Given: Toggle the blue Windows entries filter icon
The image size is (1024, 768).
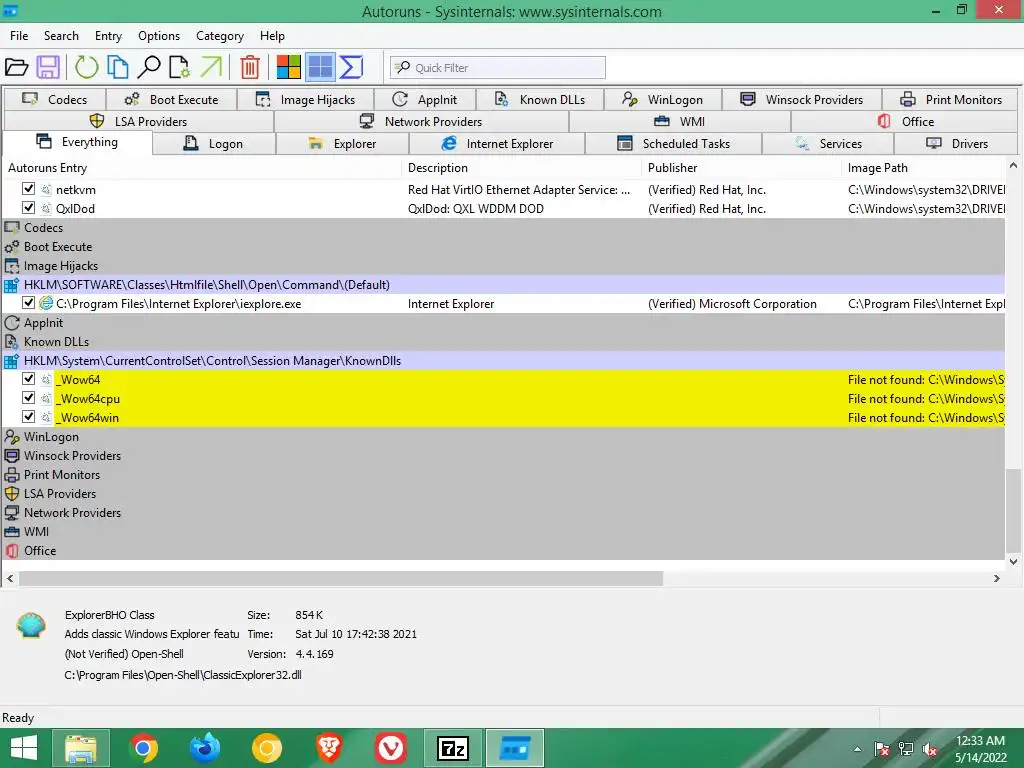Looking at the screenshot, I should [x=320, y=67].
